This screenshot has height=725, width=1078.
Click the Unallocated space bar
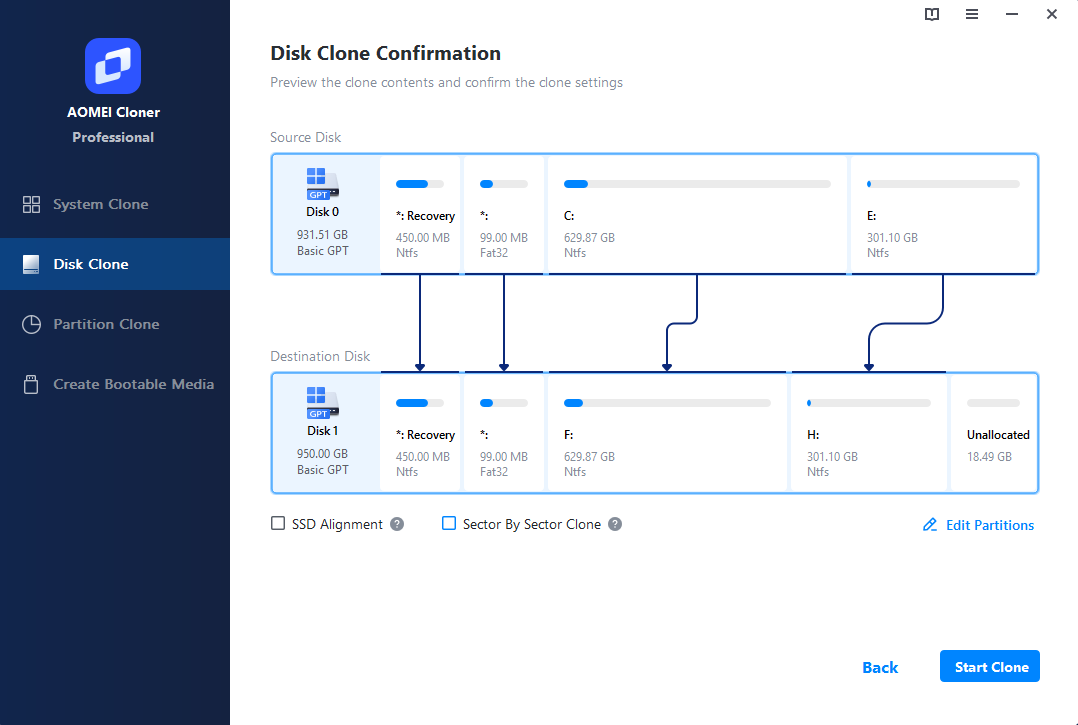click(993, 403)
